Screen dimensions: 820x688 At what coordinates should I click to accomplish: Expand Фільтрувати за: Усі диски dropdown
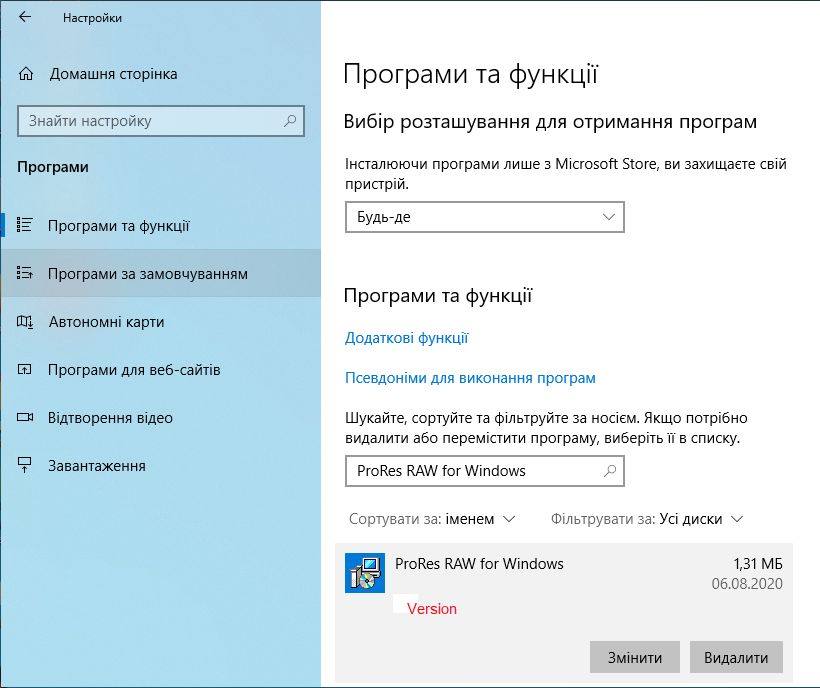(646, 519)
